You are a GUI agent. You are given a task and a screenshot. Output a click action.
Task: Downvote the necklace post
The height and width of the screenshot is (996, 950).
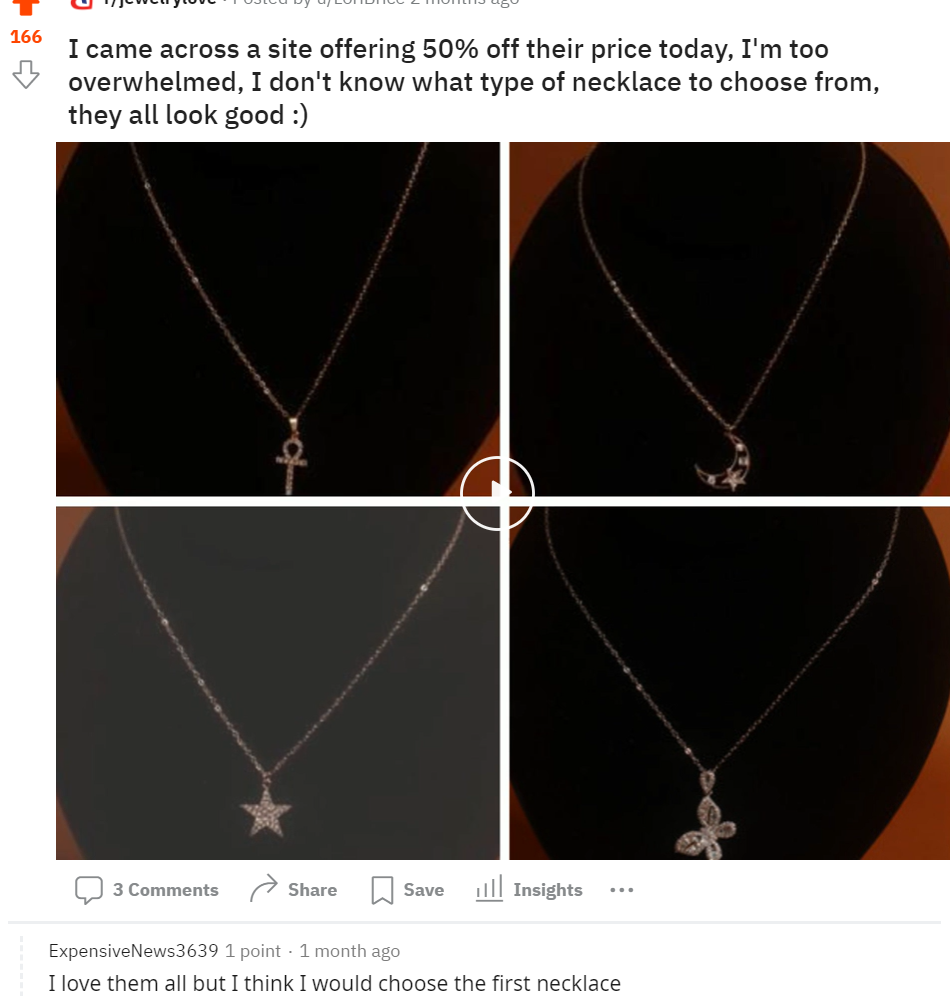coord(25,74)
